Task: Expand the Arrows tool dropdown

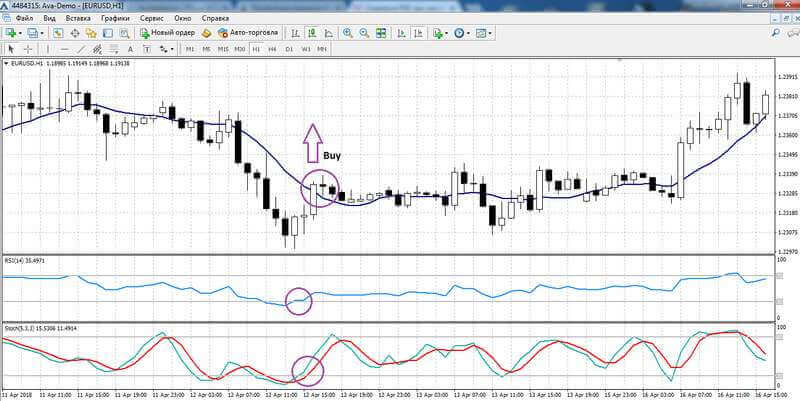Action: (172, 49)
